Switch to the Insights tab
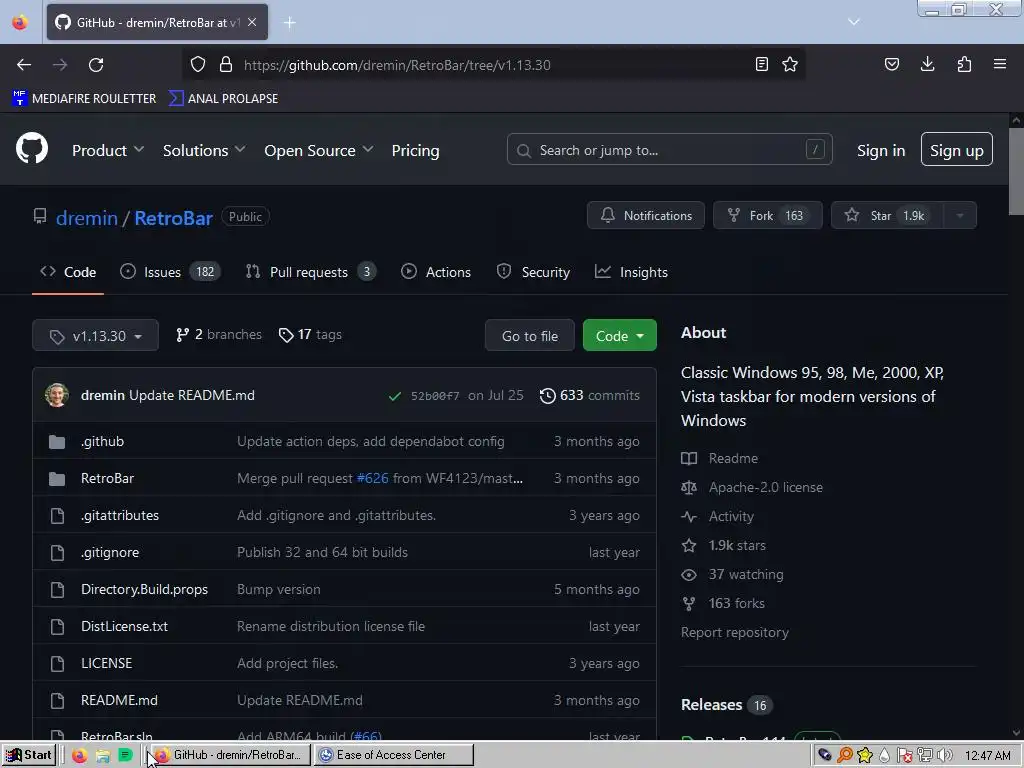Screen dimensions: 1024x768 pos(632,272)
